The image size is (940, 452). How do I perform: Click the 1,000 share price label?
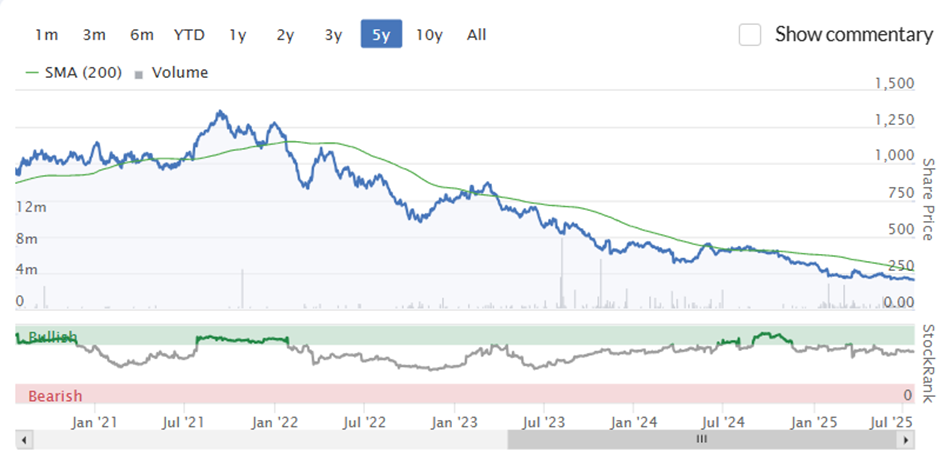coord(896,156)
